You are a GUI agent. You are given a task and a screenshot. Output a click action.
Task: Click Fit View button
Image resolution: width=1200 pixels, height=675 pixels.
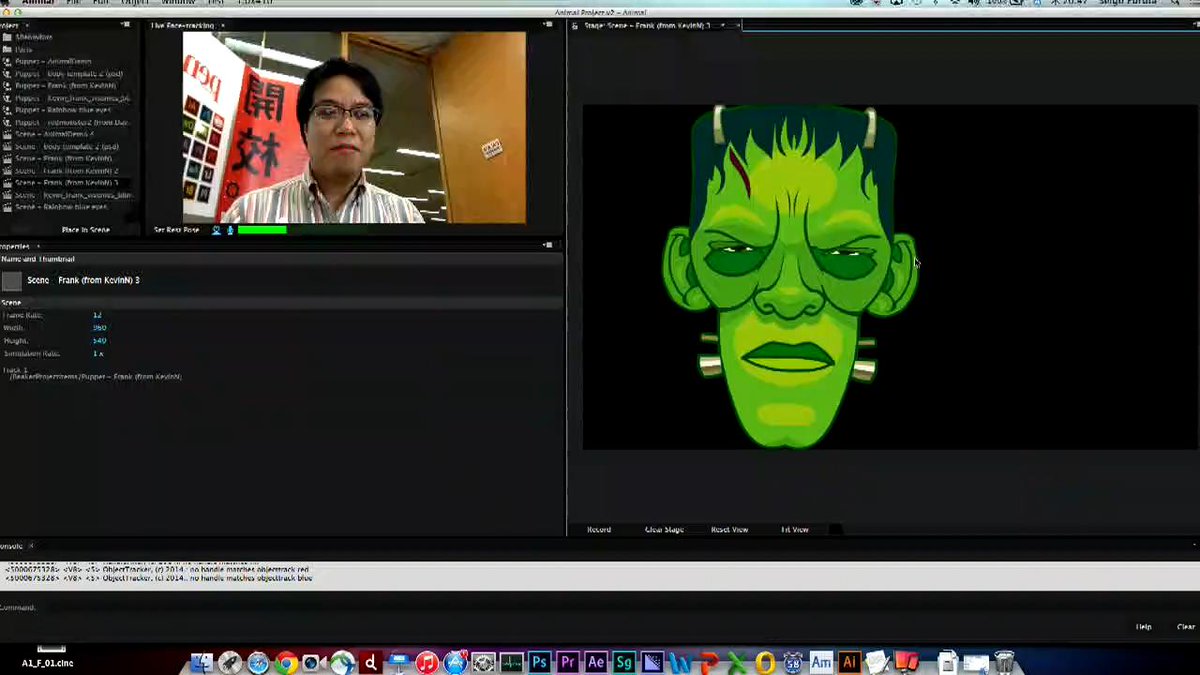795,529
